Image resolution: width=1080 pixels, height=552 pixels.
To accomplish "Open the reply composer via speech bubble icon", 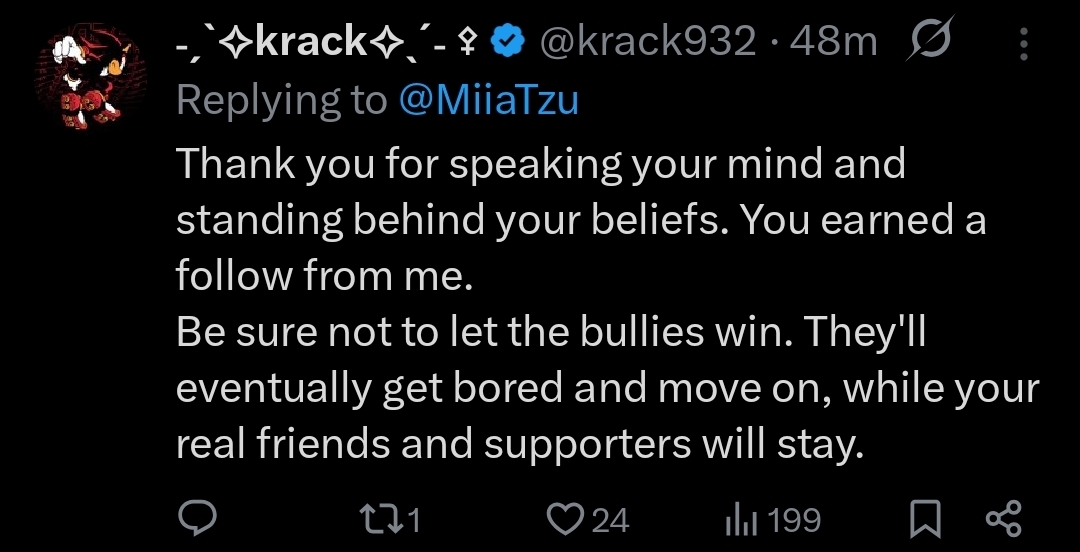I will click(198, 519).
